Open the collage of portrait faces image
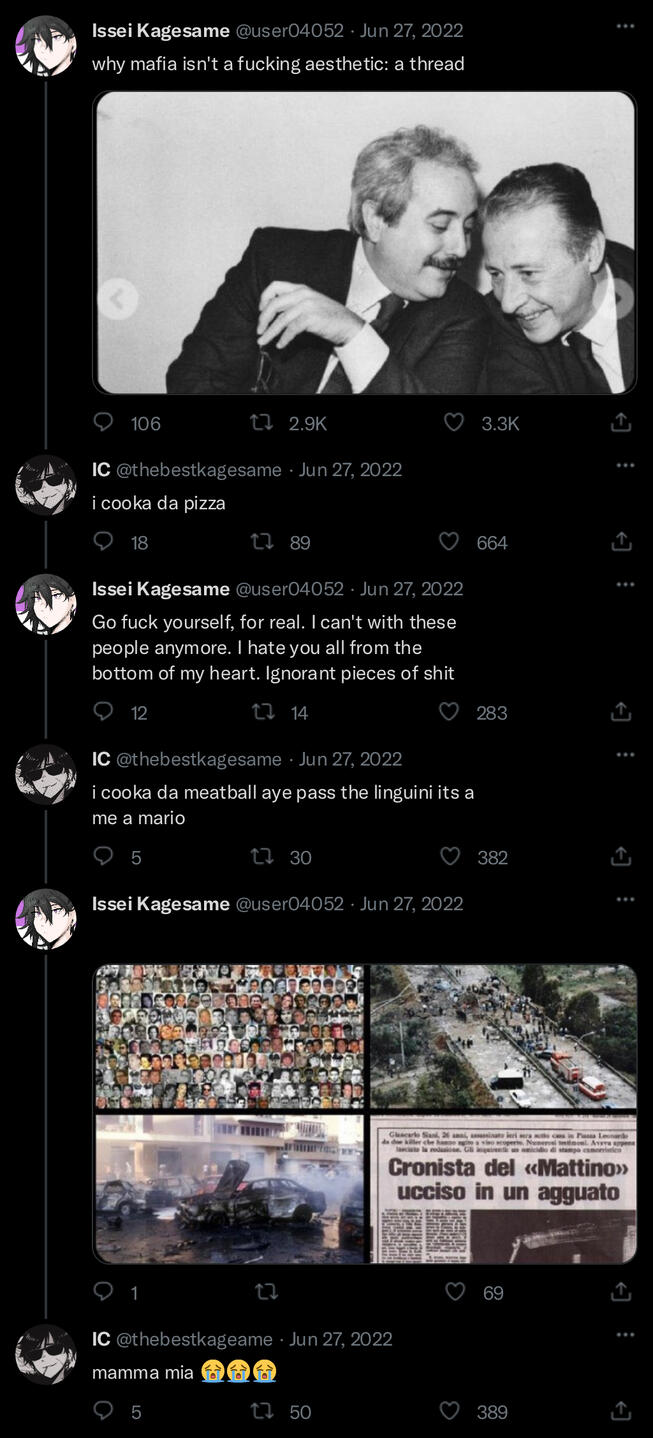The image size is (653, 1438). 230,1036
